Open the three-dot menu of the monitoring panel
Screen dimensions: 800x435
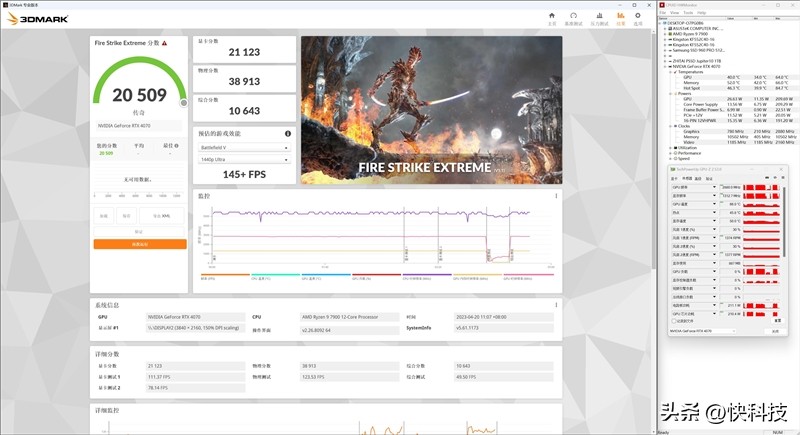pyautogui.click(x=556, y=196)
